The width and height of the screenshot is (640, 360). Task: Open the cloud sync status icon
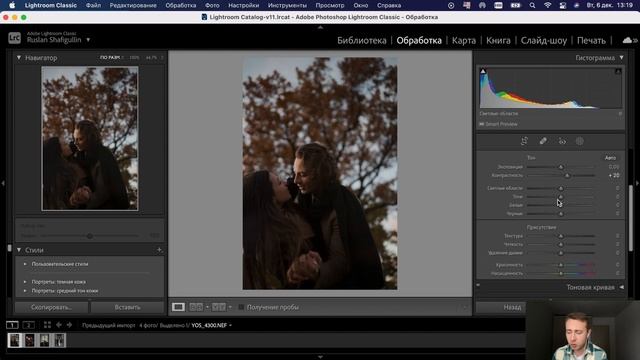pyautogui.click(x=627, y=40)
